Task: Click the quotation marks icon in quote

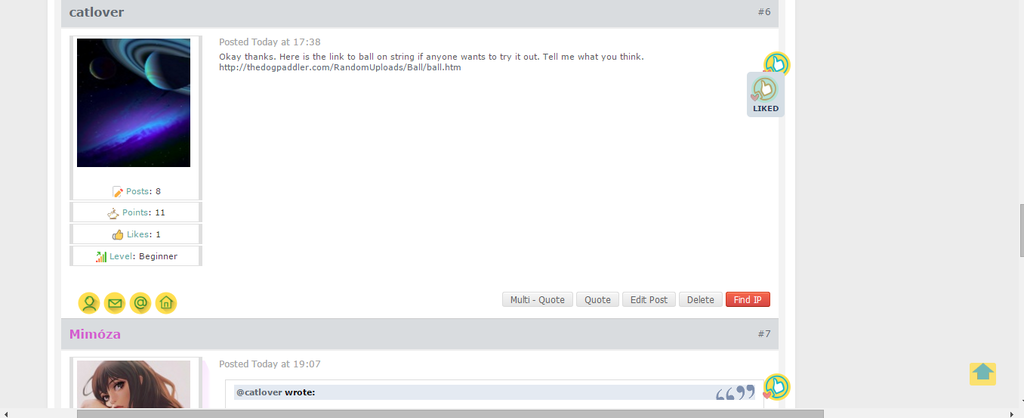Action: (x=735, y=393)
